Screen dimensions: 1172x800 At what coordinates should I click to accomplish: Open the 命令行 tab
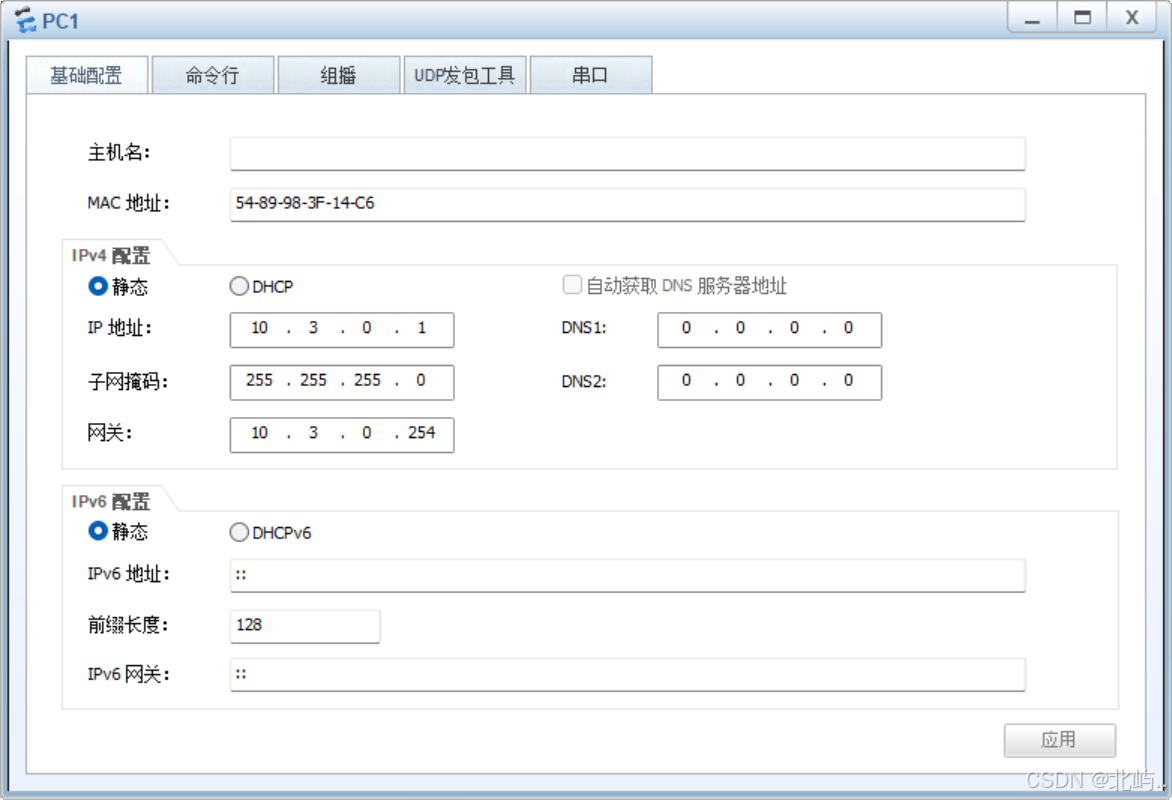pos(213,75)
